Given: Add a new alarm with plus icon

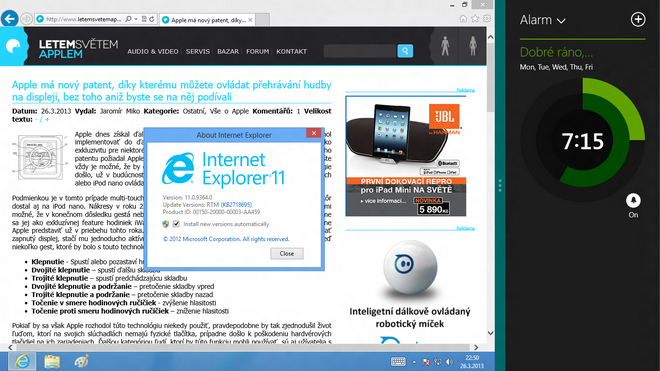Looking at the screenshot, I should pyautogui.click(x=638, y=19).
